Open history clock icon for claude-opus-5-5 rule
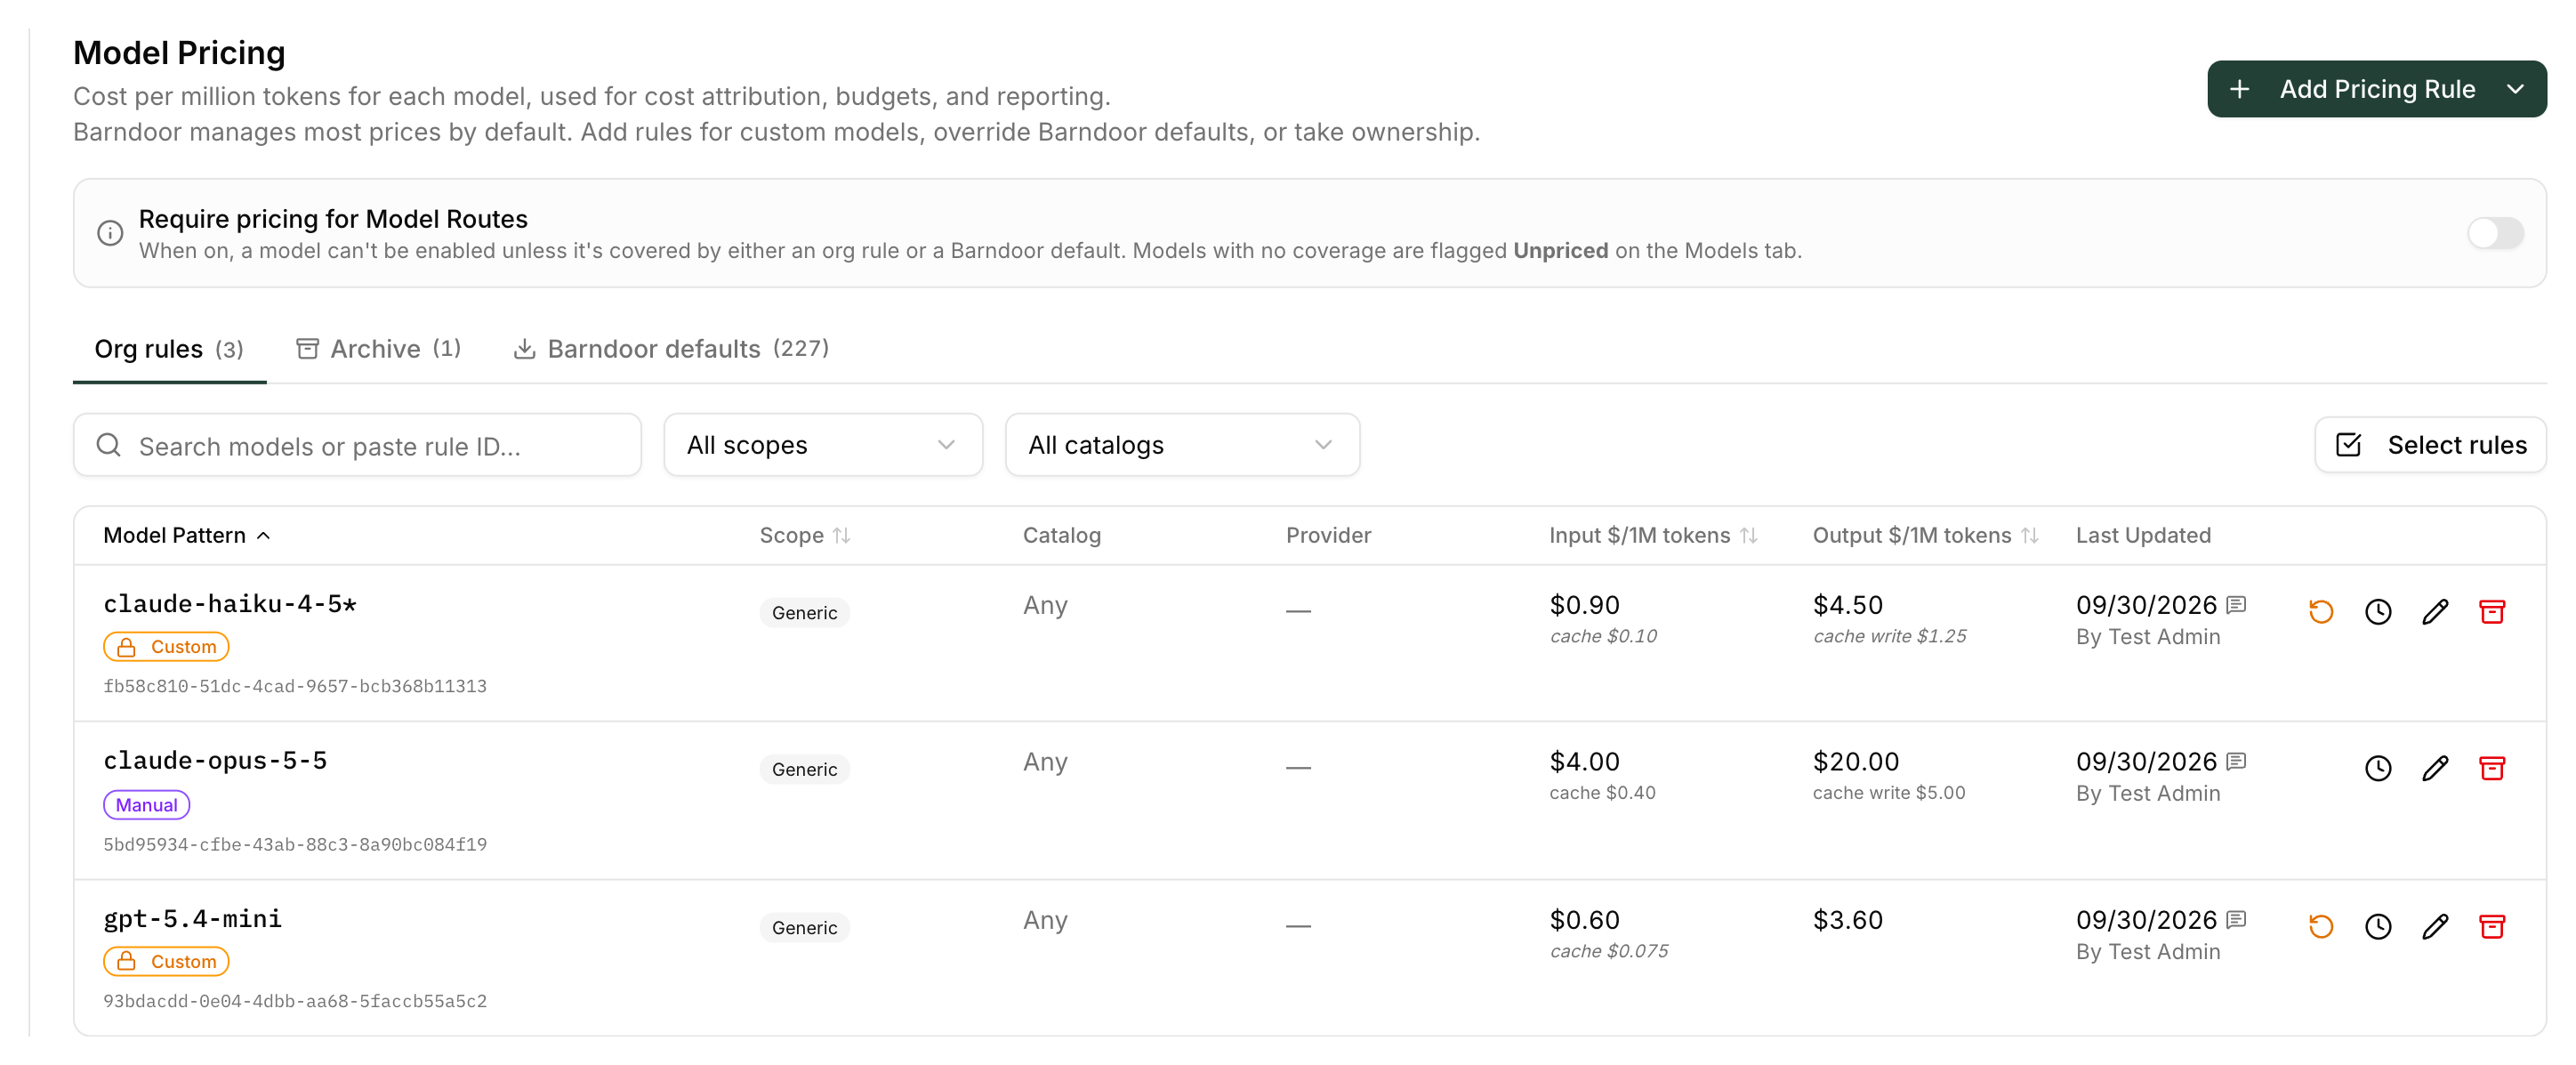 [2377, 768]
